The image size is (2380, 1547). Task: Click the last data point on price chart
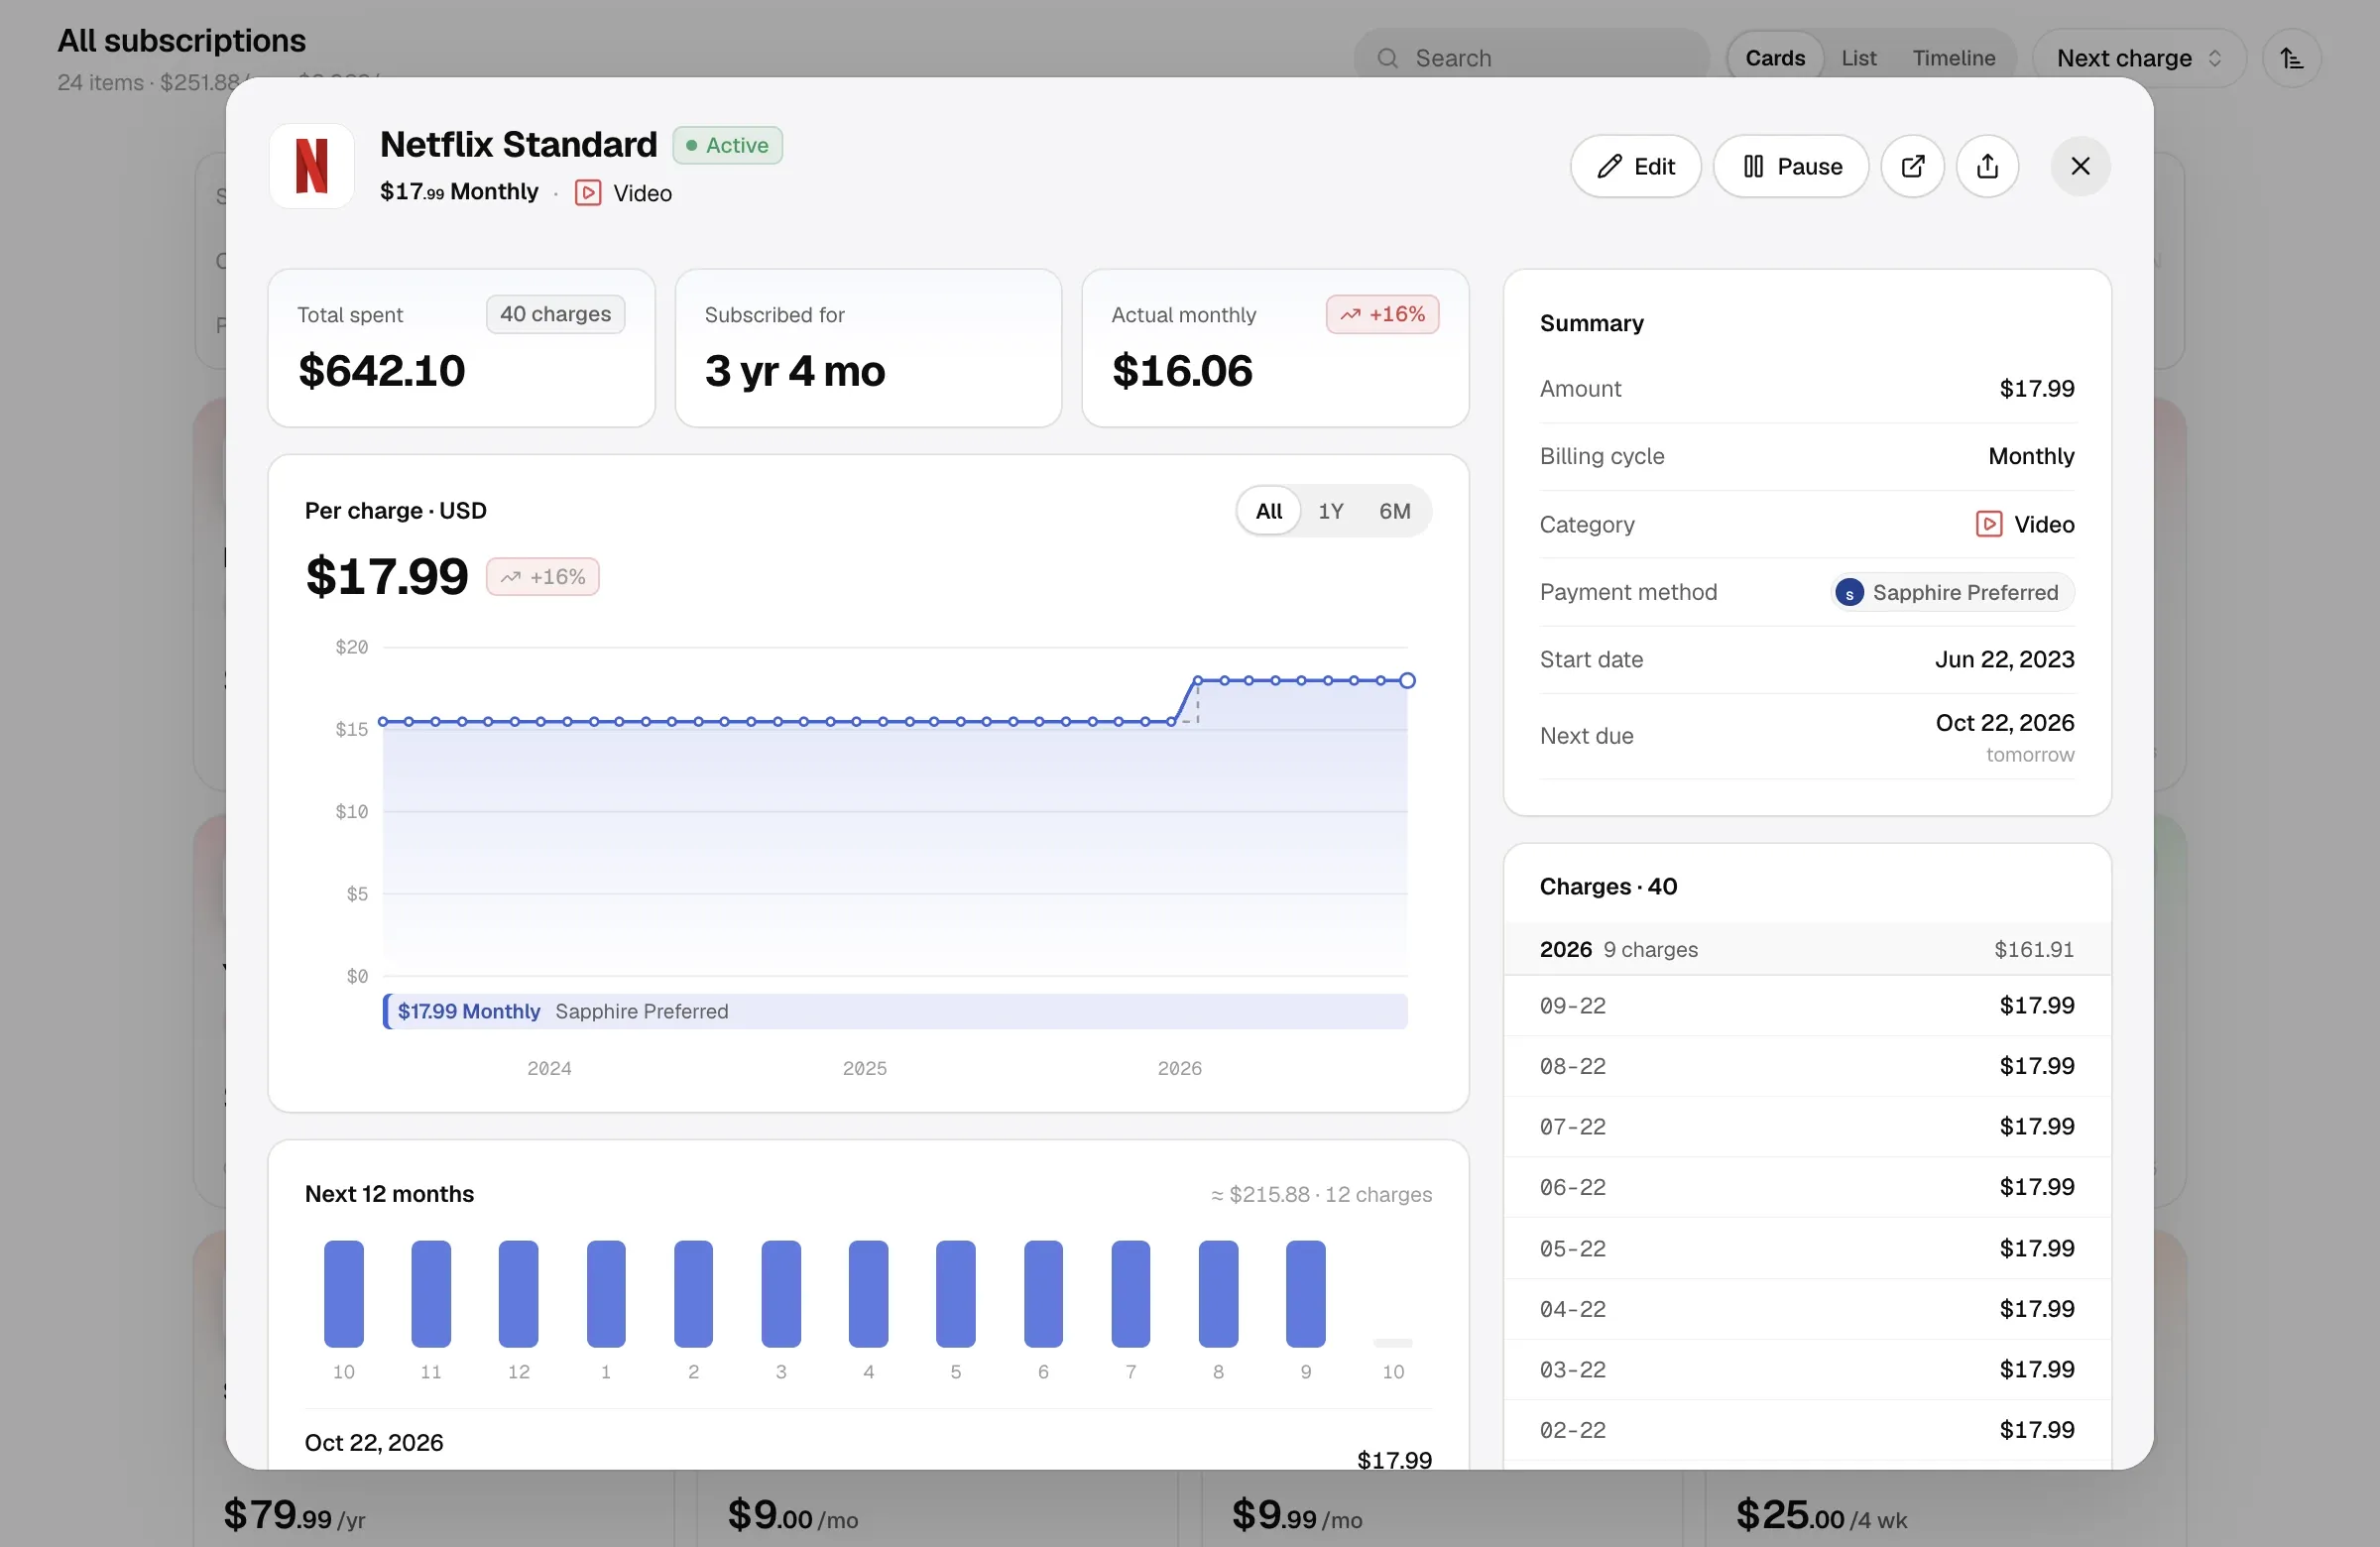(x=1407, y=681)
